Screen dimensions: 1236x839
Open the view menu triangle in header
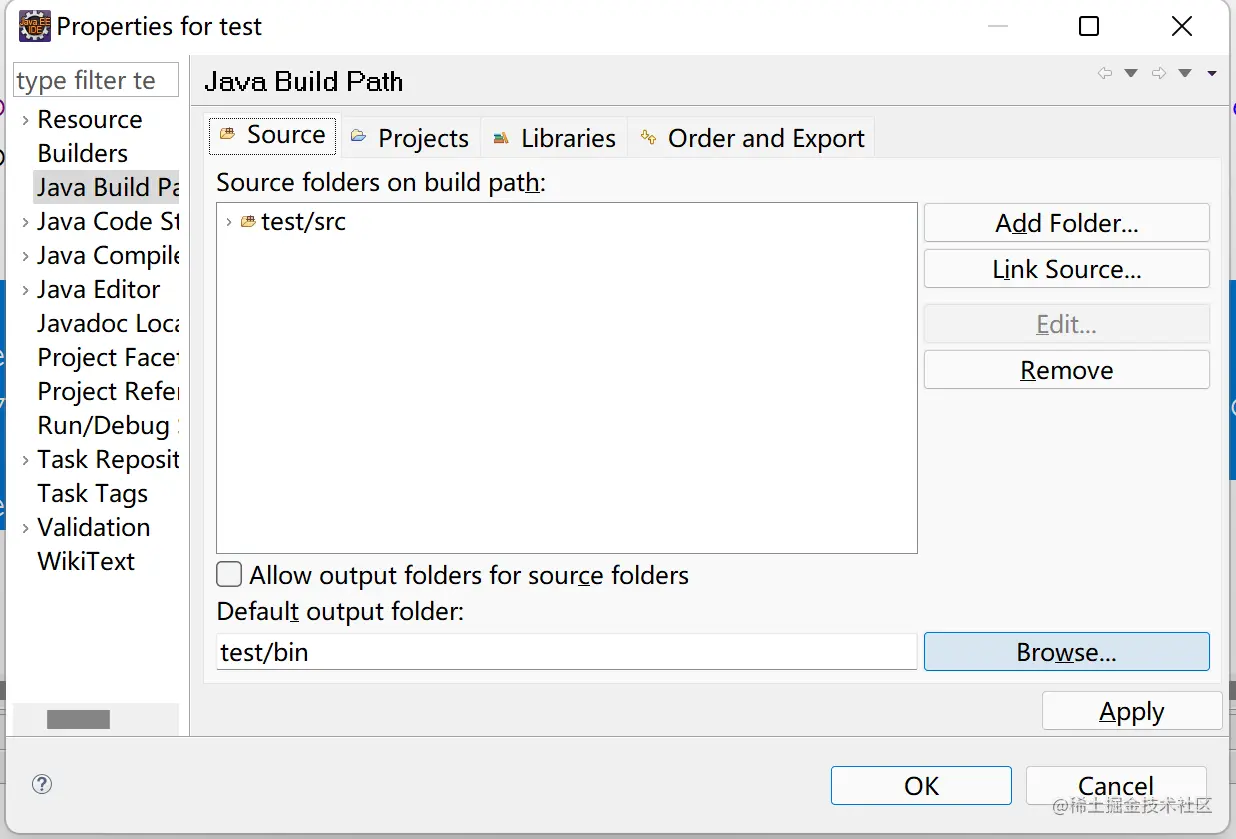pos(1212,73)
